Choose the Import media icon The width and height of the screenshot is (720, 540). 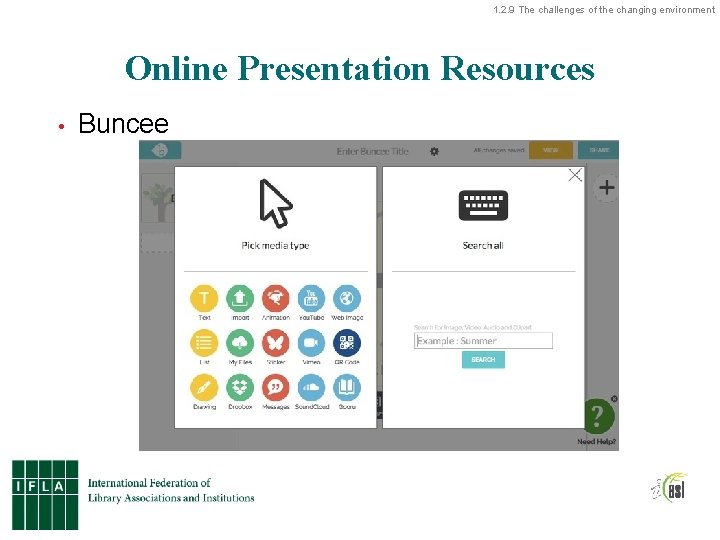click(x=240, y=298)
